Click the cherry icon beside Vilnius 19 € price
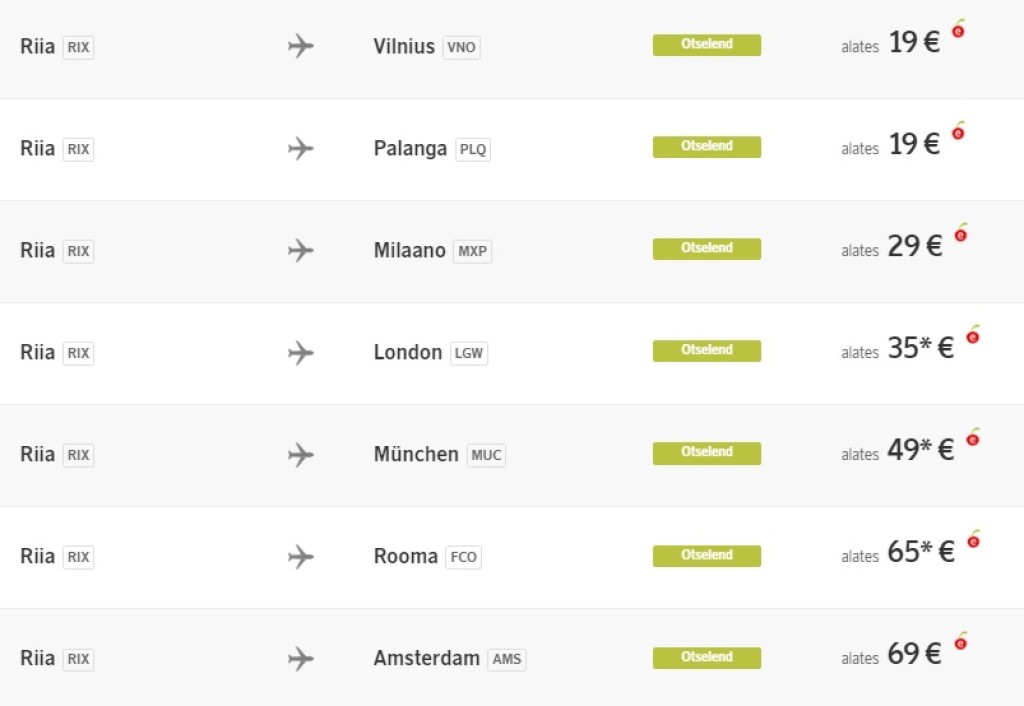This screenshot has height=706, width=1024. 958,30
